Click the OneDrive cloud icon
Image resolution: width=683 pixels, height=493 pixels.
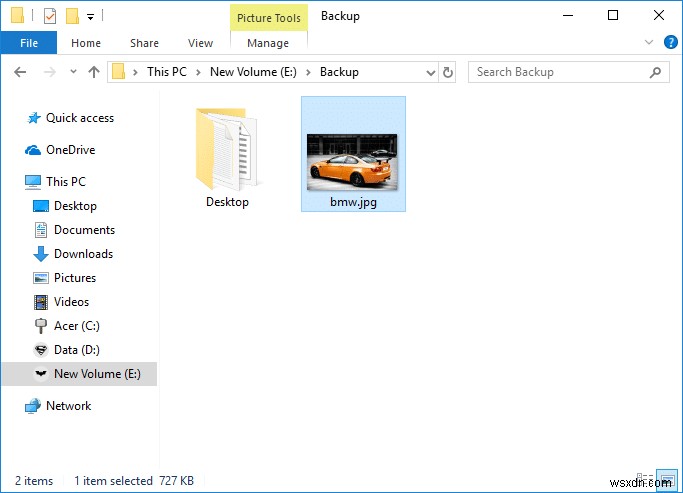point(33,150)
